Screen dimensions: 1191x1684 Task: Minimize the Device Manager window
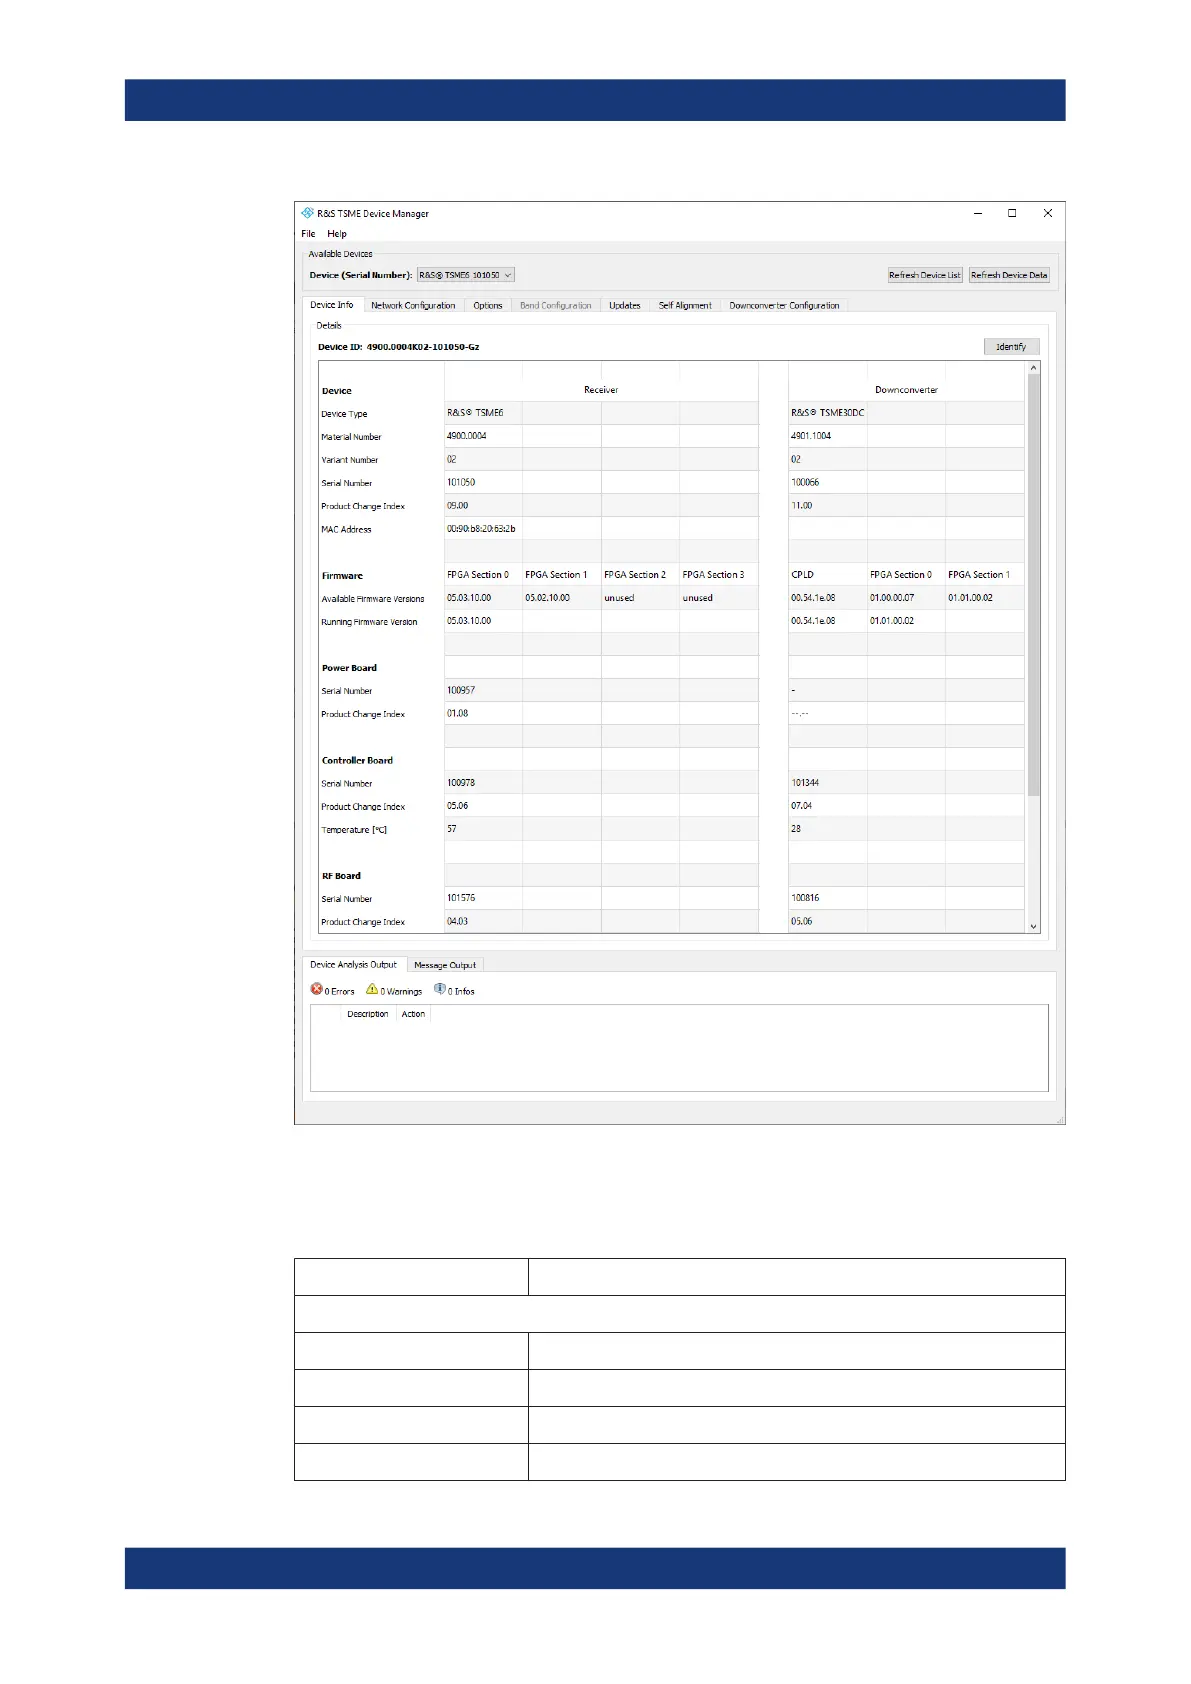pyautogui.click(x=977, y=213)
